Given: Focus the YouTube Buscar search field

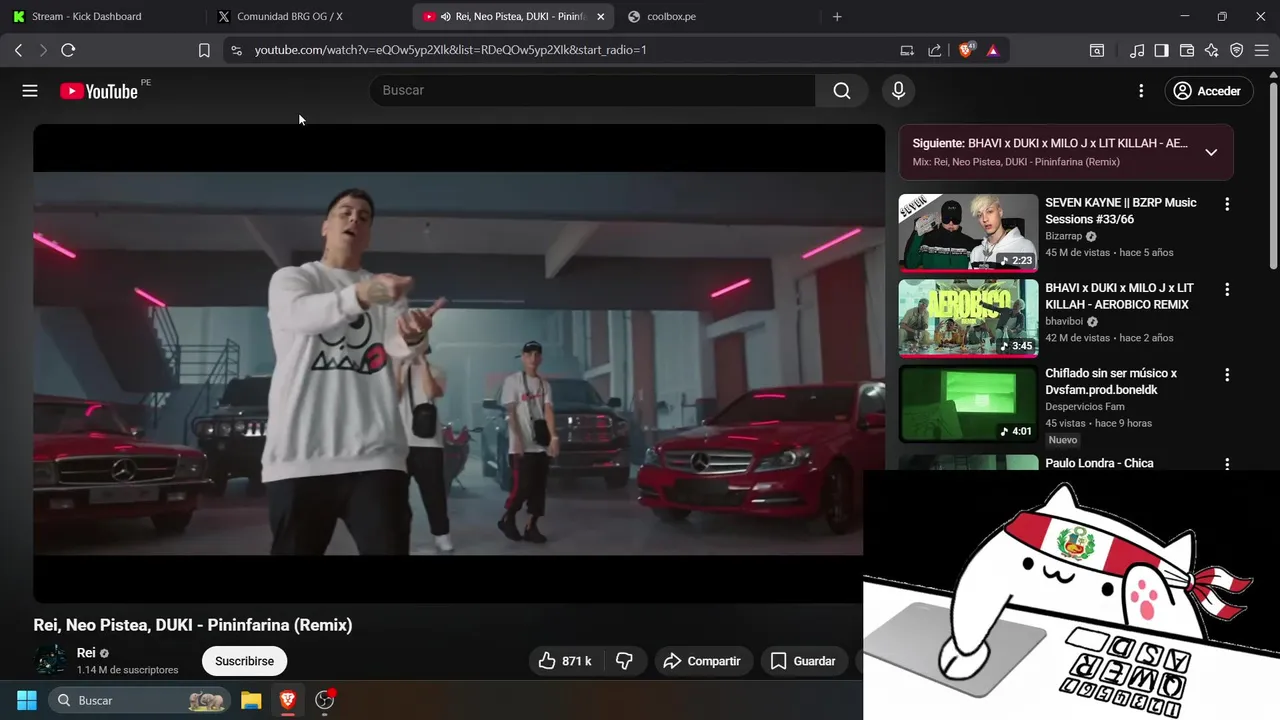Looking at the screenshot, I should coord(592,91).
